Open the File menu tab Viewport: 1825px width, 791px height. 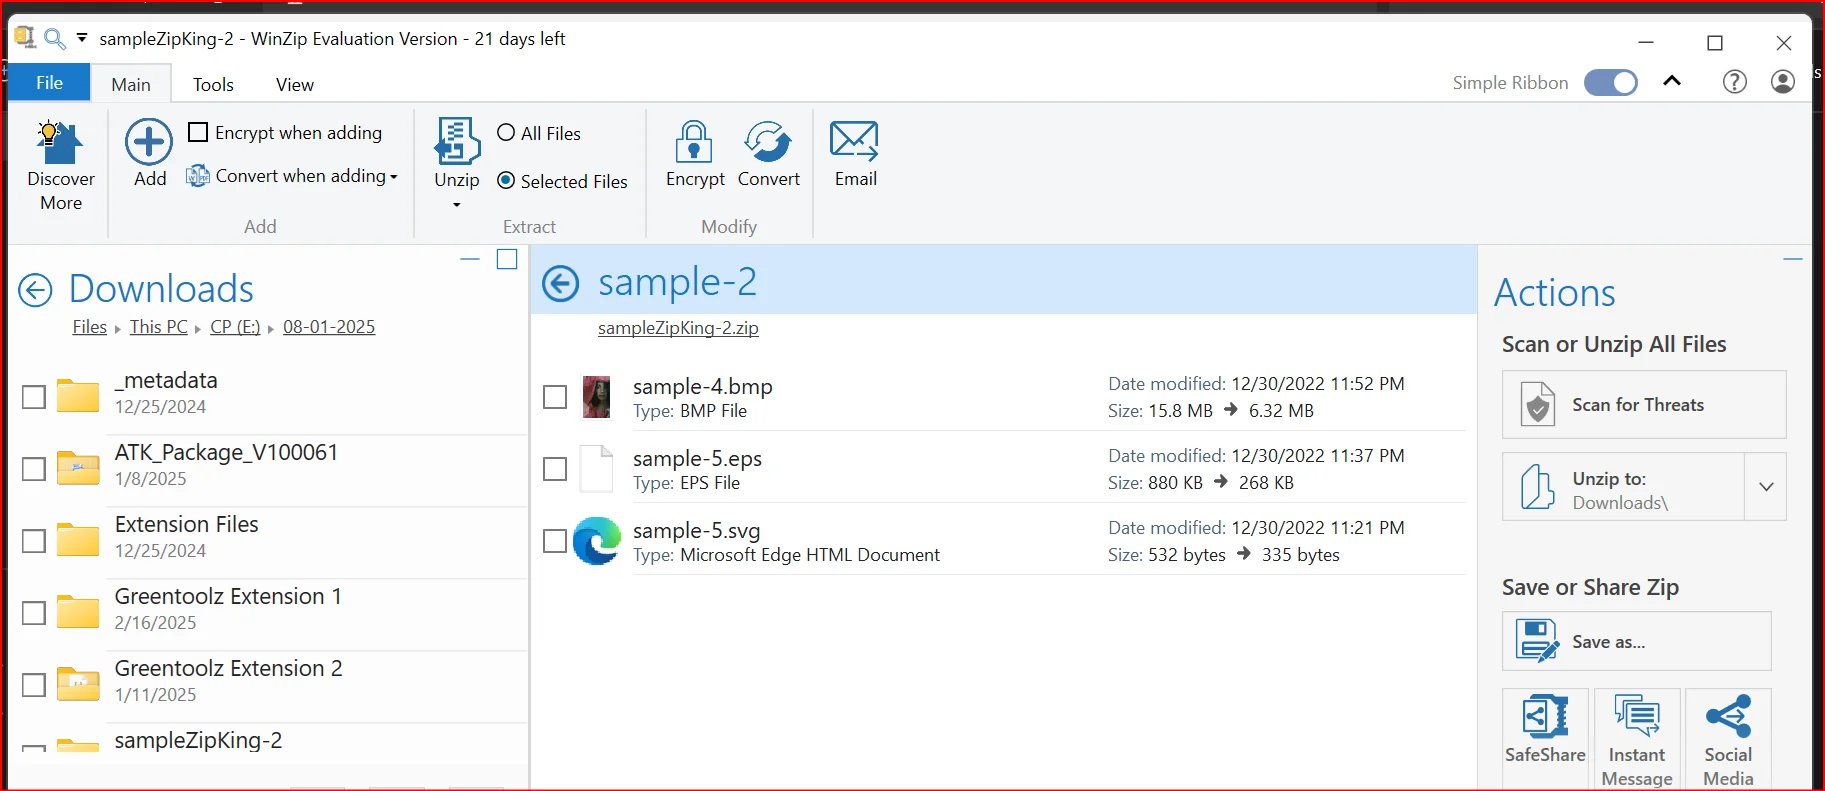49,83
